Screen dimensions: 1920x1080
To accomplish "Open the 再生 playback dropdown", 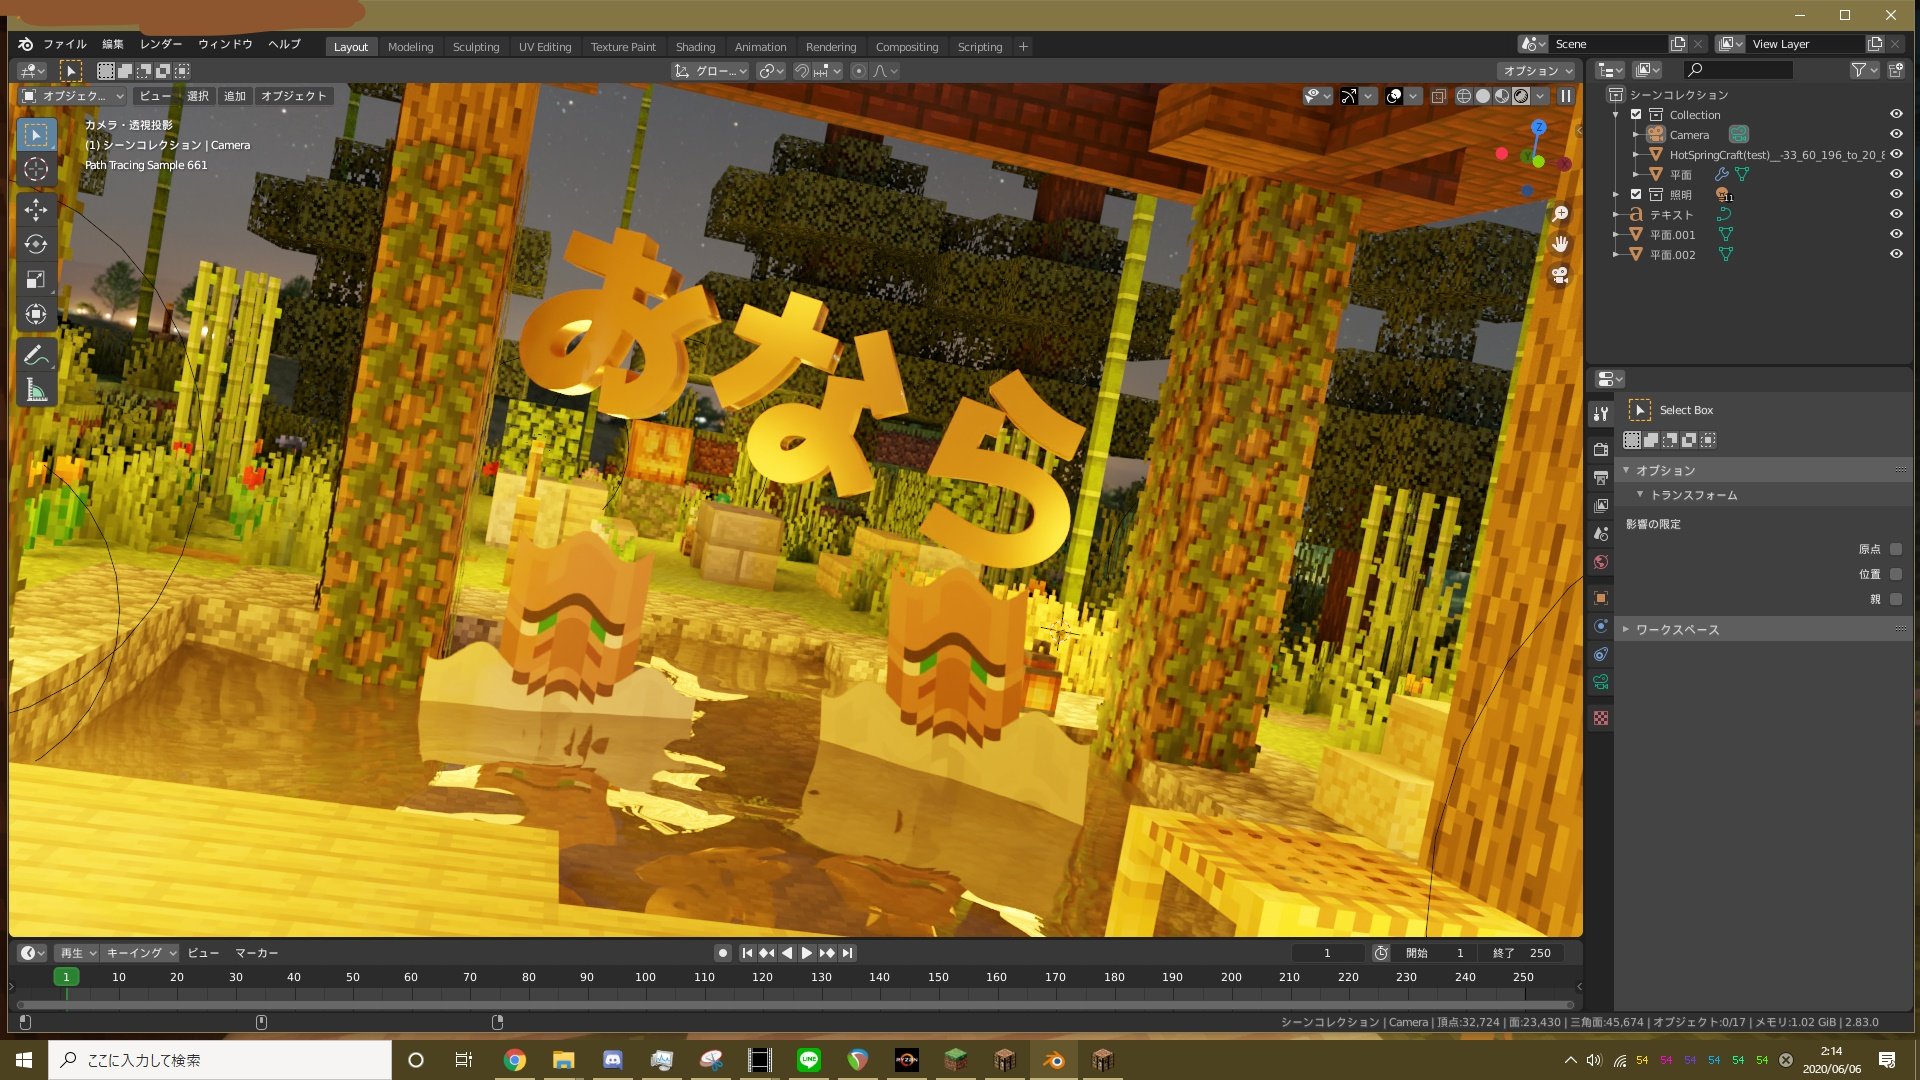I will click(78, 953).
